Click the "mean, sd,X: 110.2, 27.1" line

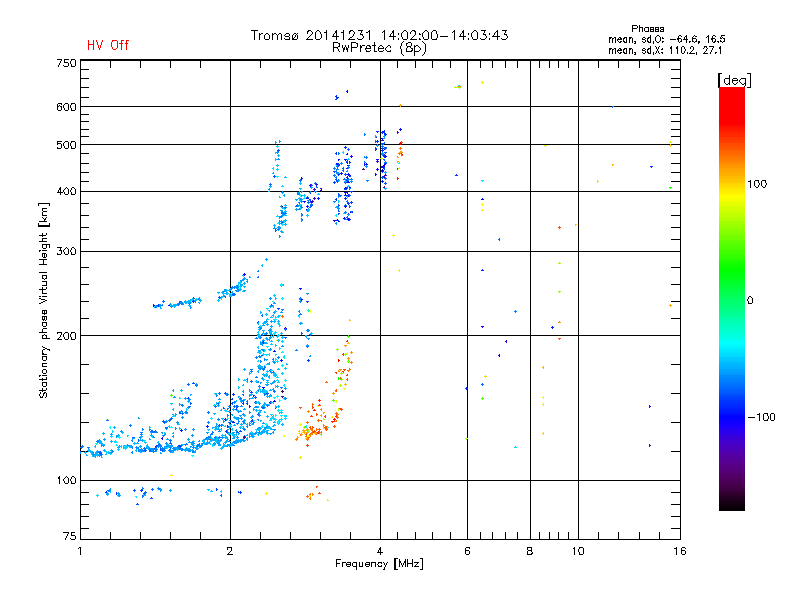pos(665,50)
